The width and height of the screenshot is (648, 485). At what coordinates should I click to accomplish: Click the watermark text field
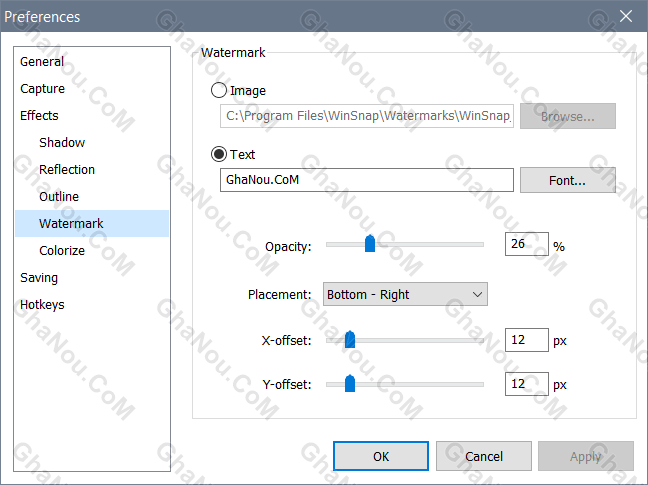click(x=367, y=180)
